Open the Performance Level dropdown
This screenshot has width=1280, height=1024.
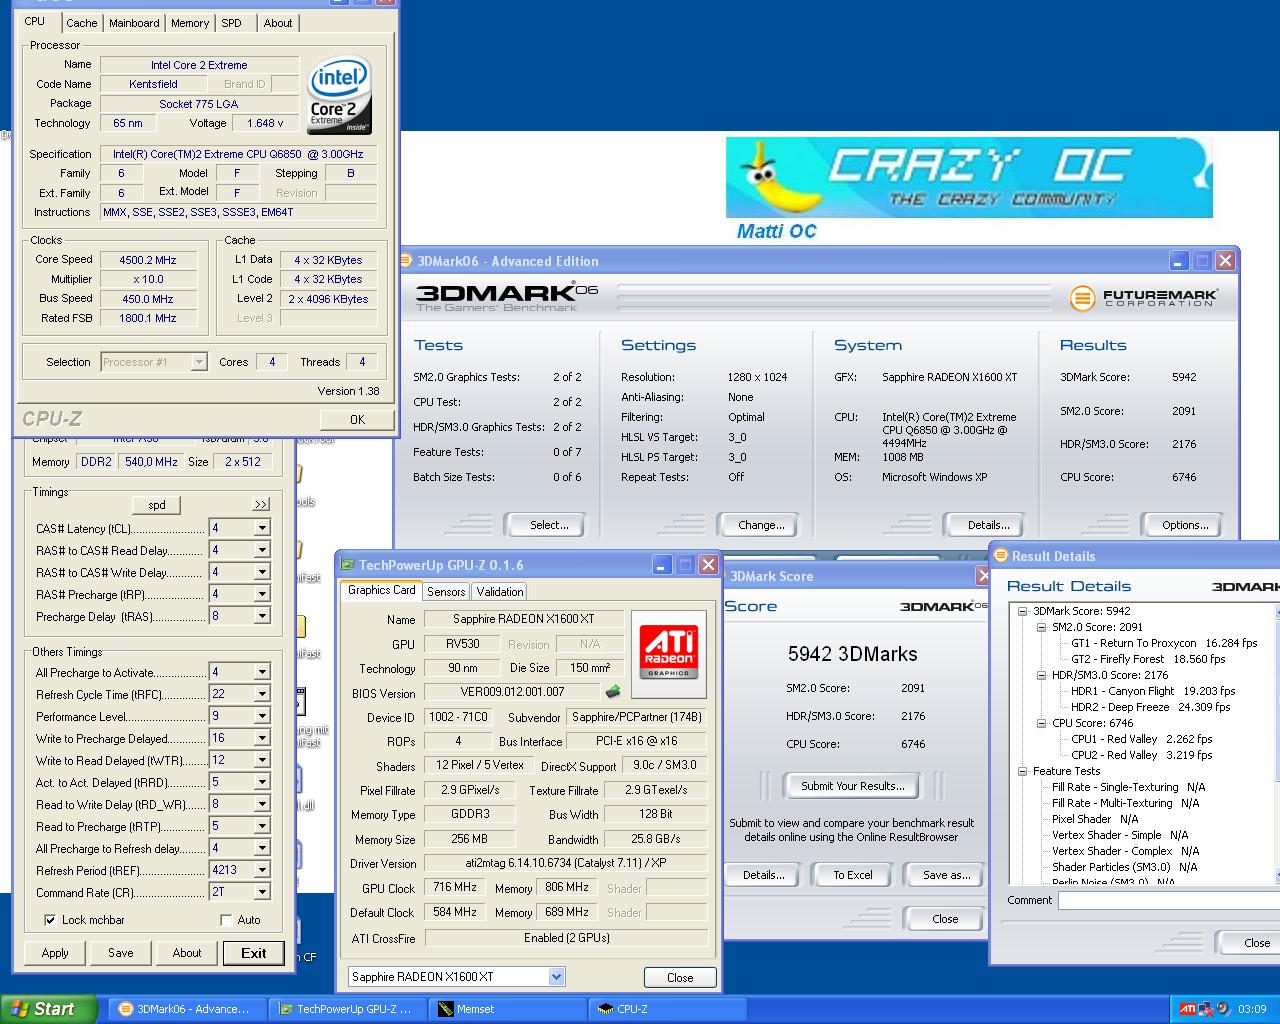point(262,716)
